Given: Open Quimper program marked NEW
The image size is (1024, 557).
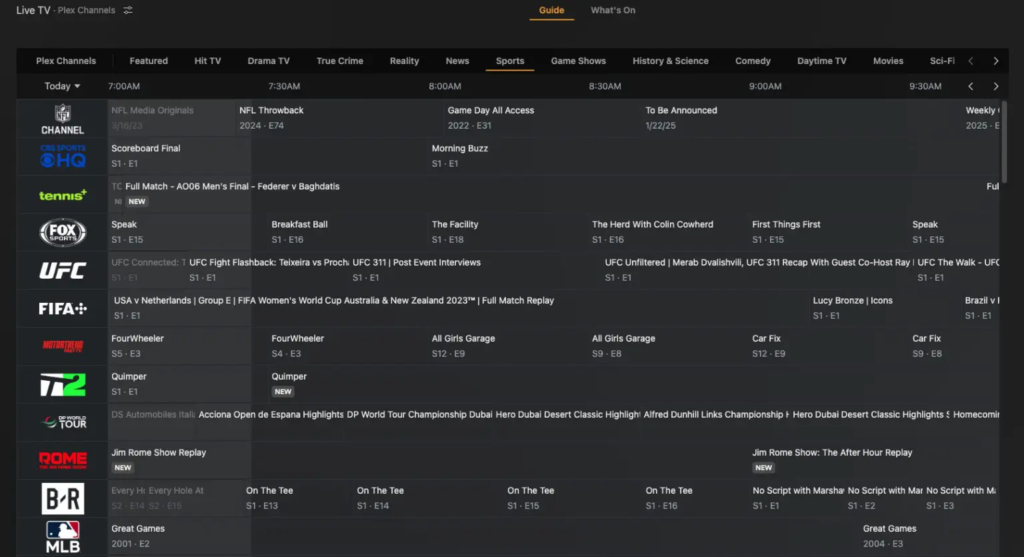Looking at the screenshot, I should point(633,383).
